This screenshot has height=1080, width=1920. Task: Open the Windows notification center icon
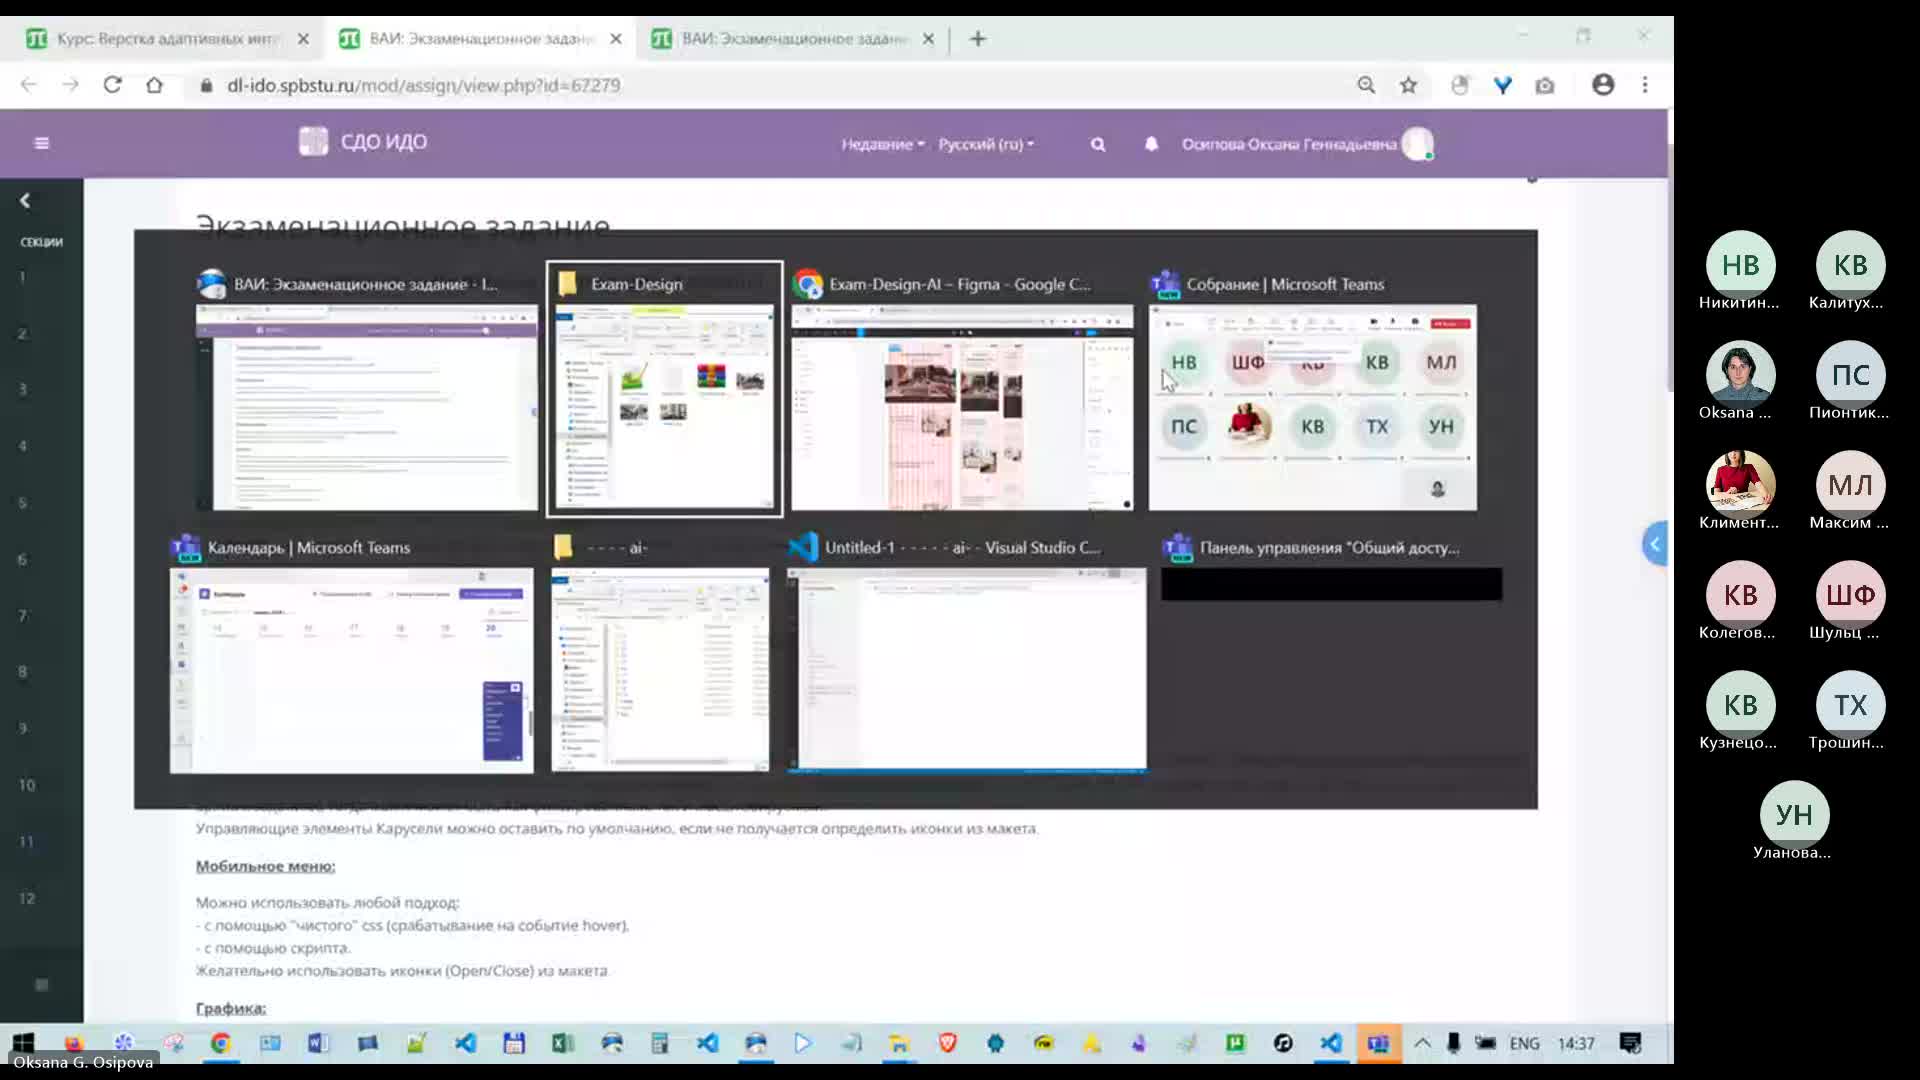pos(1630,1043)
